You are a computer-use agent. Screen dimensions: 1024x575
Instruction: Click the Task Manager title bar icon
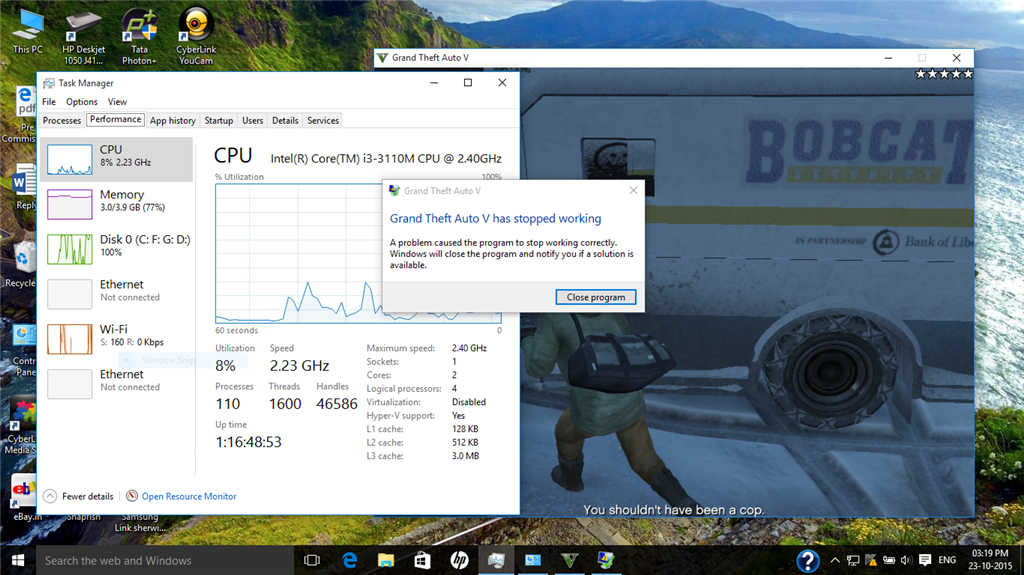coord(48,83)
